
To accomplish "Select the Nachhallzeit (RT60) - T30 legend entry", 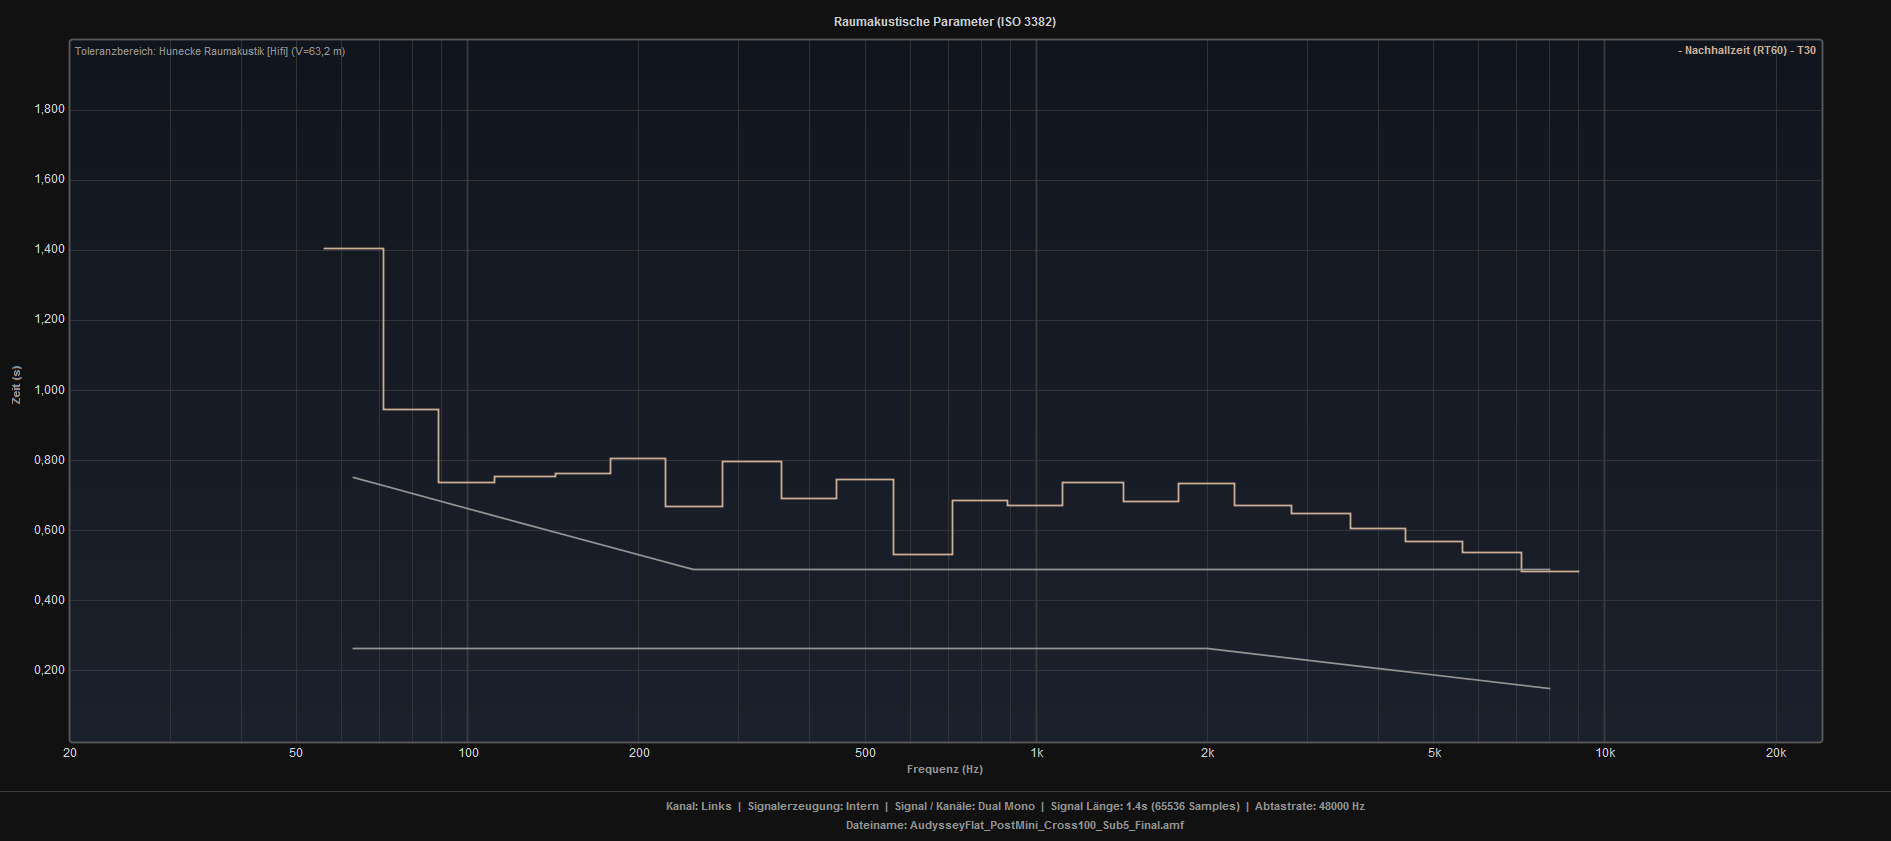I will coord(1746,50).
